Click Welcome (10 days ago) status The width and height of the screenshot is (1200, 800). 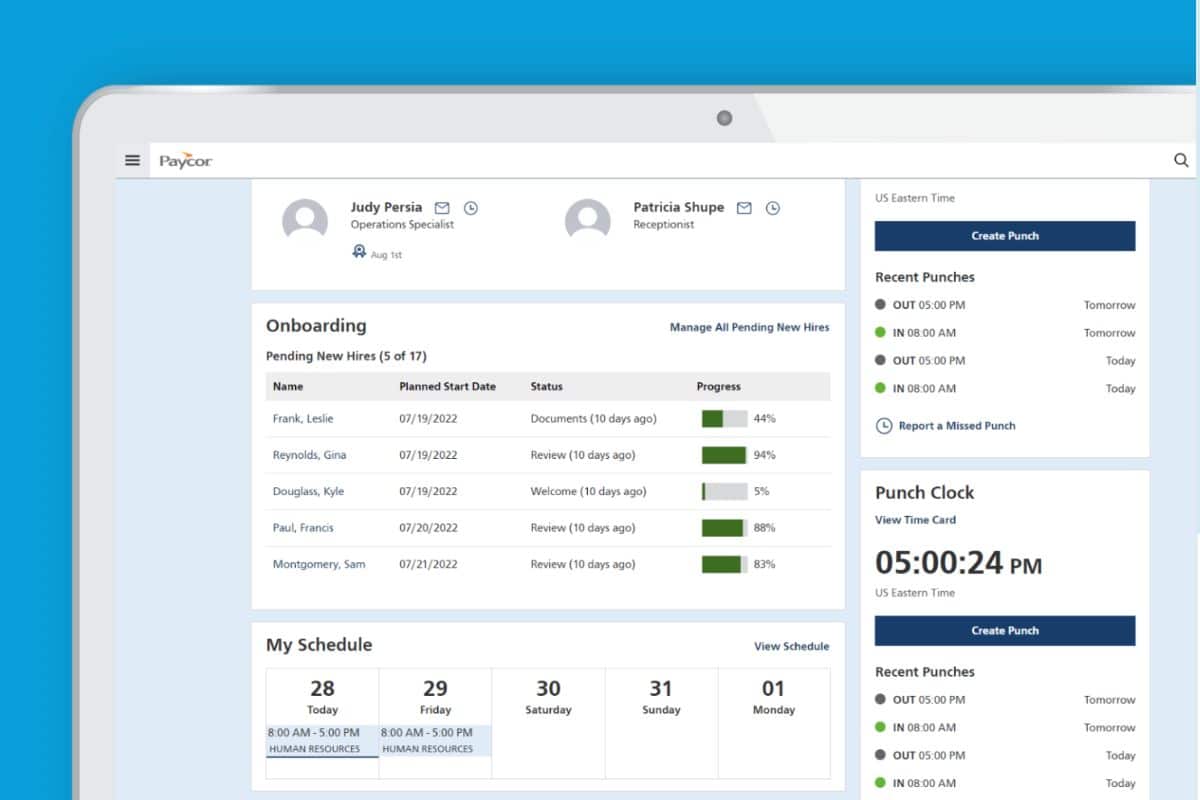click(x=588, y=492)
